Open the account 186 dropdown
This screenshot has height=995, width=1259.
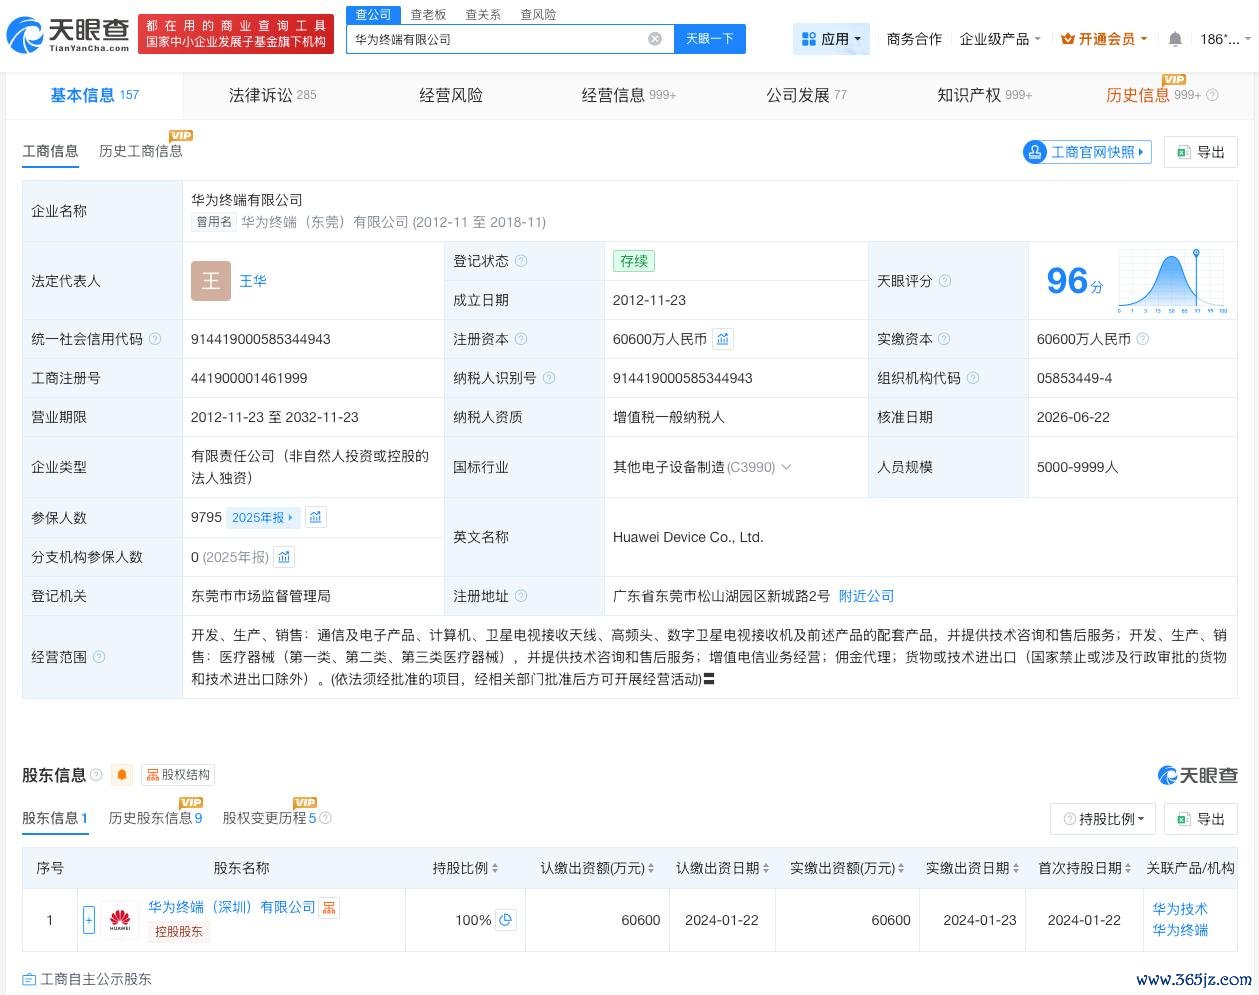tap(1225, 39)
